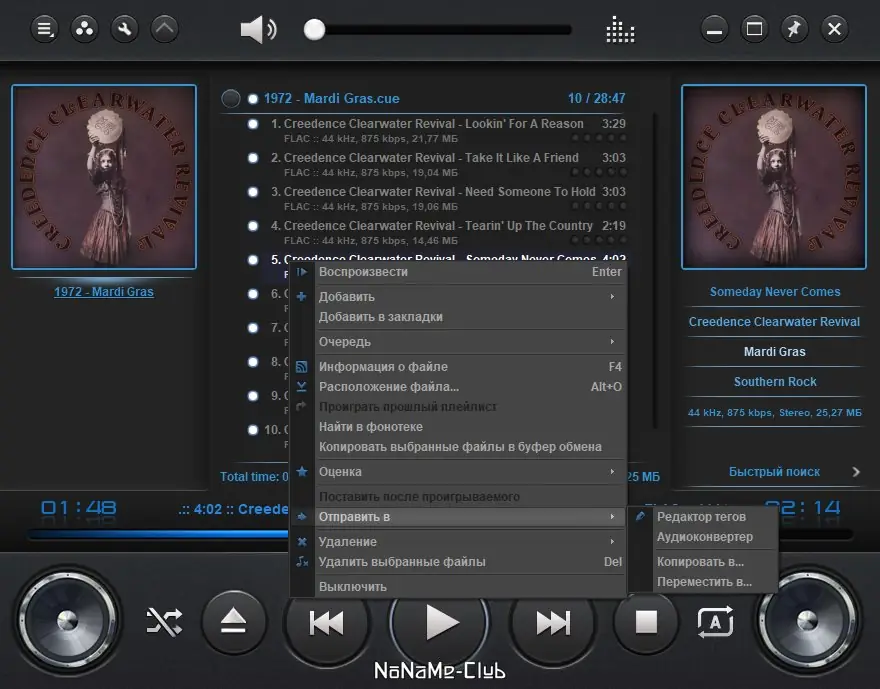The width and height of the screenshot is (880, 689).
Task: Click the play icon beside Воспроизвести
Action: click(302, 272)
